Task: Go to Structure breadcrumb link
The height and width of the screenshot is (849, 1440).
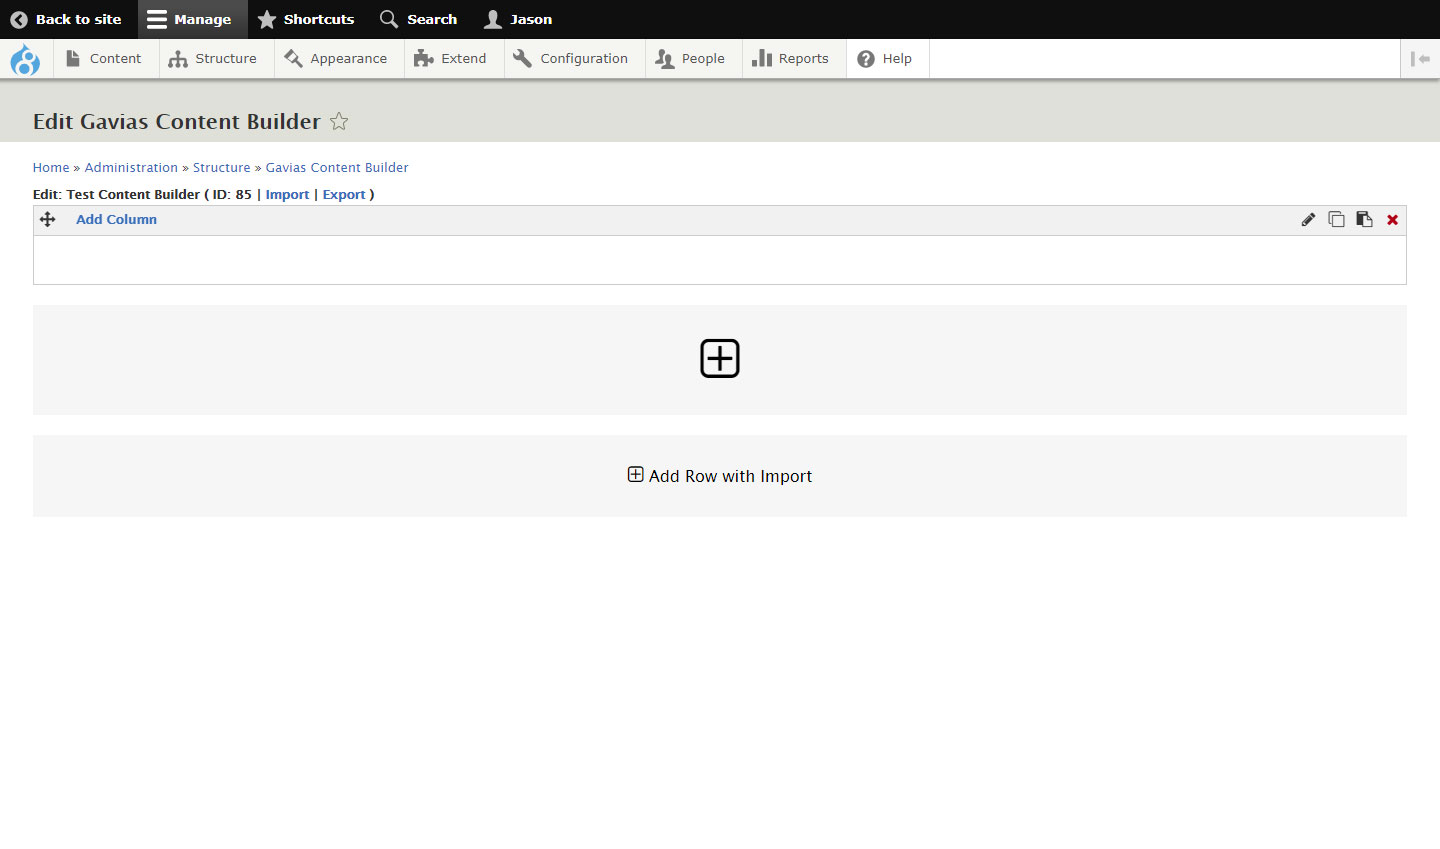Action: click(x=221, y=167)
